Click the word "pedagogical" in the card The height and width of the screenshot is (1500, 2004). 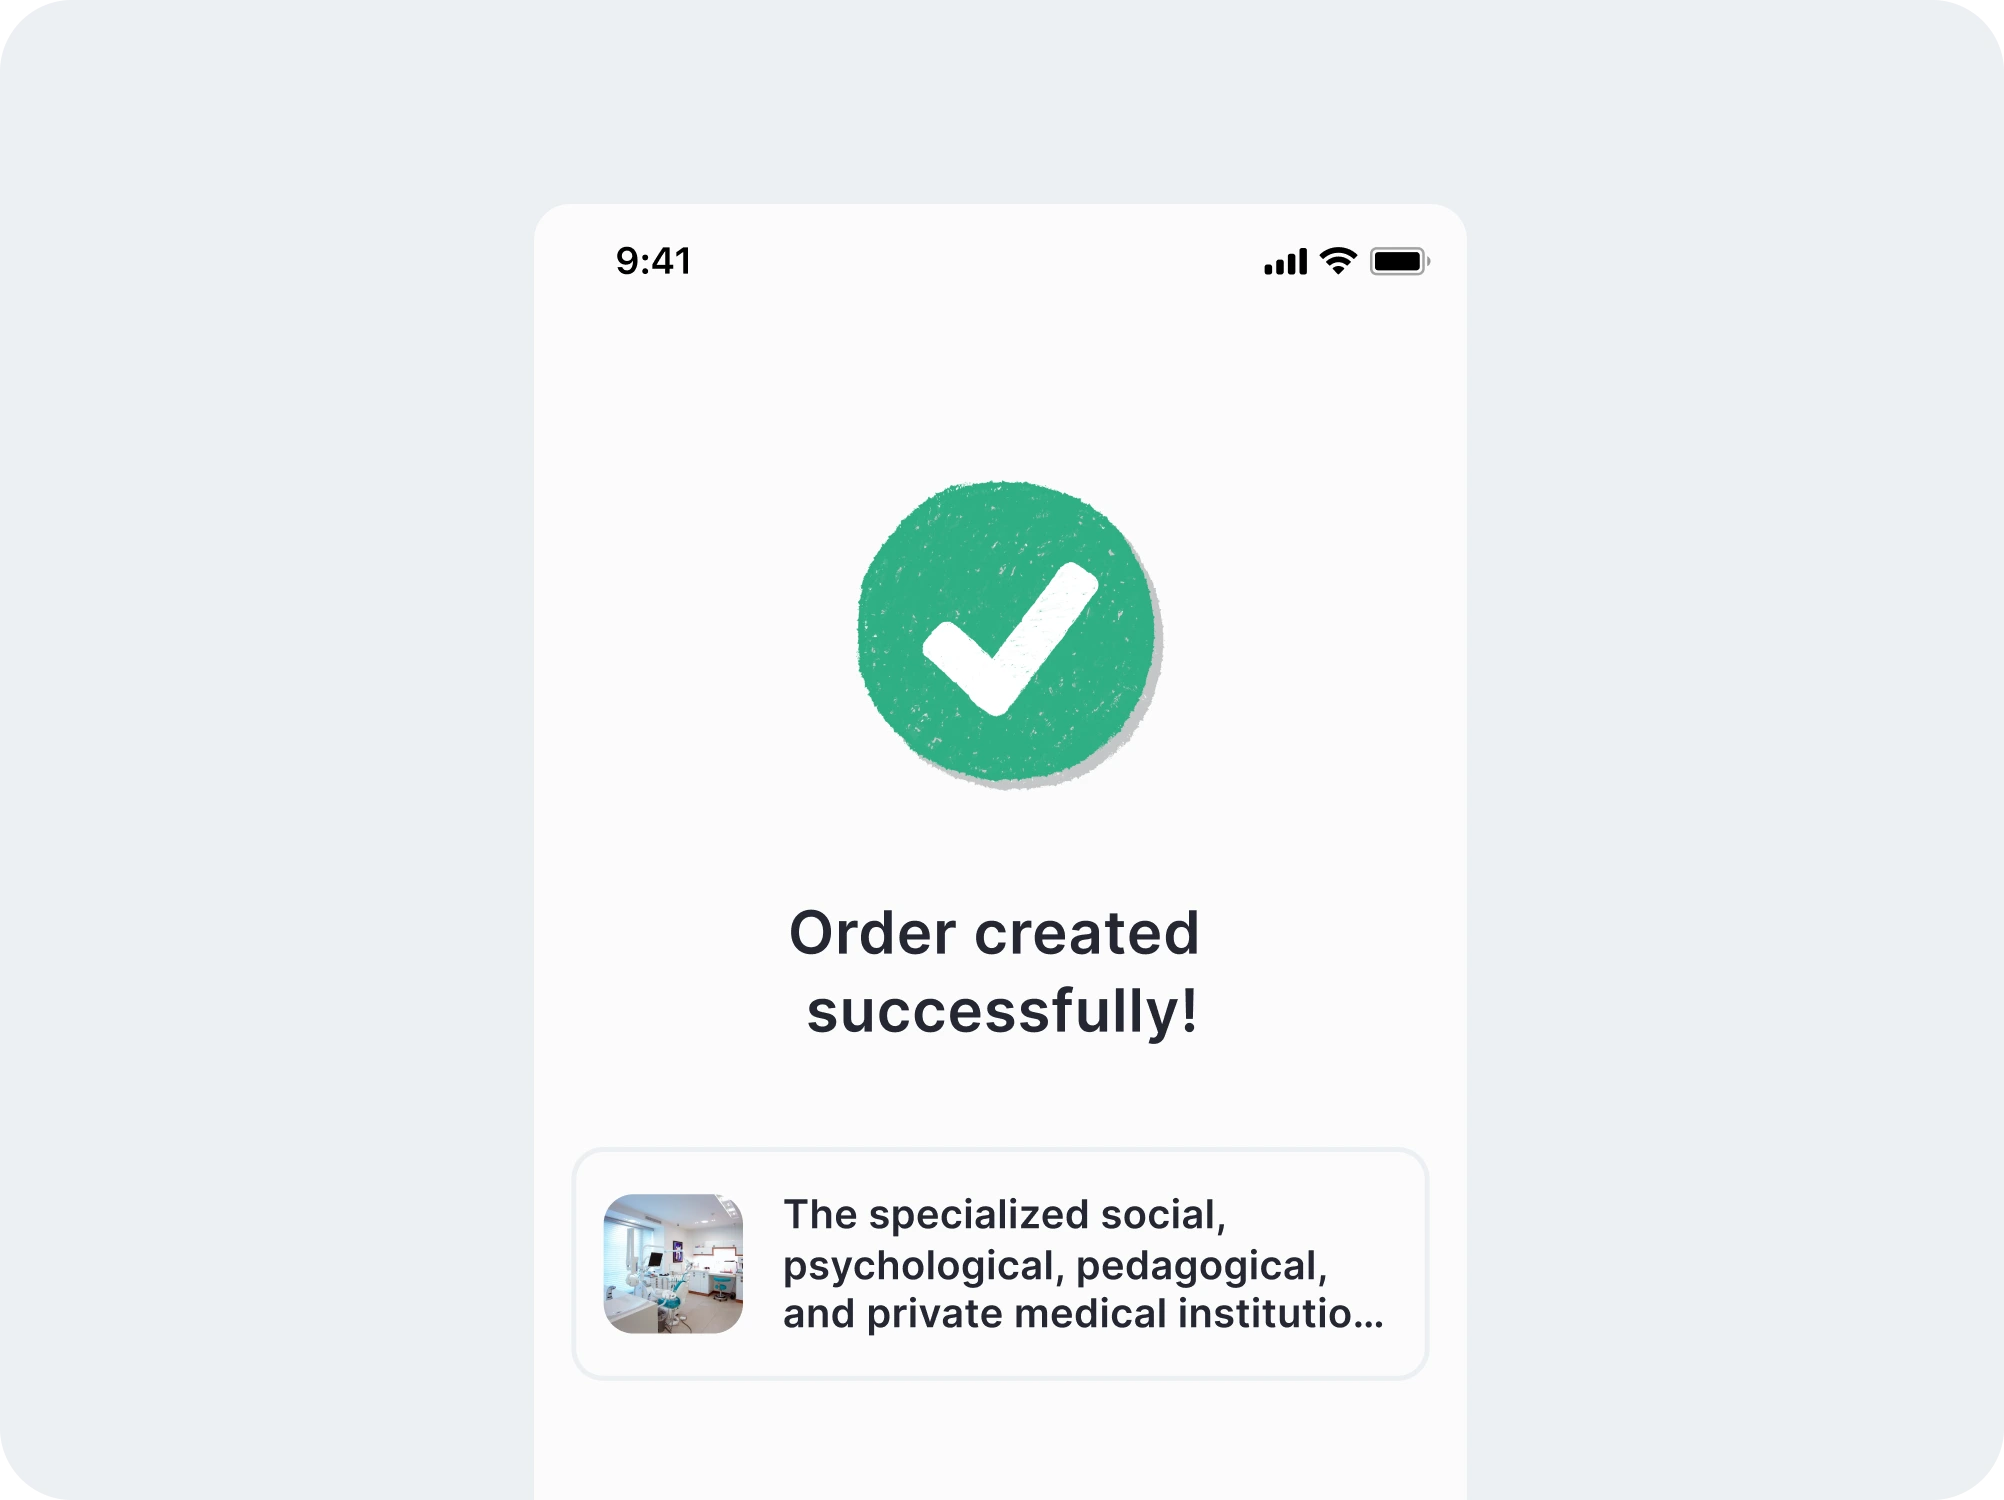click(x=1195, y=1266)
